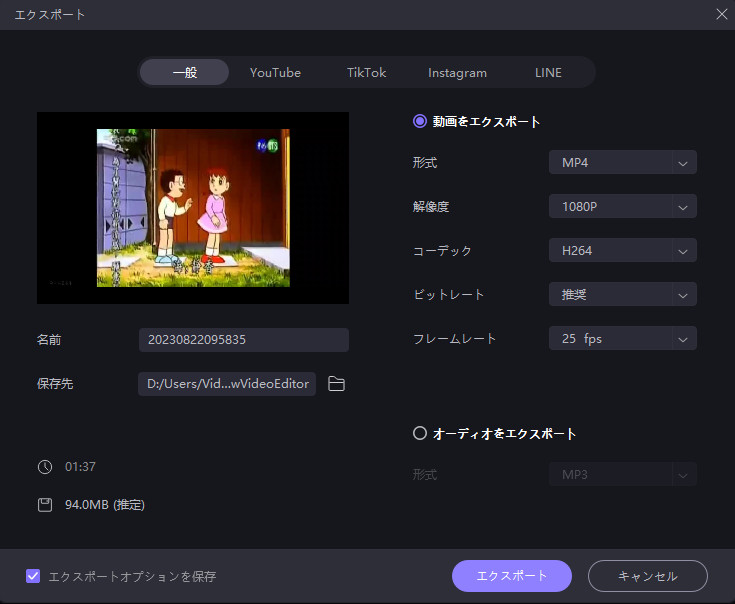The height and width of the screenshot is (604, 735).
Task: Open the save location folder browser icon
Action: pos(336,384)
